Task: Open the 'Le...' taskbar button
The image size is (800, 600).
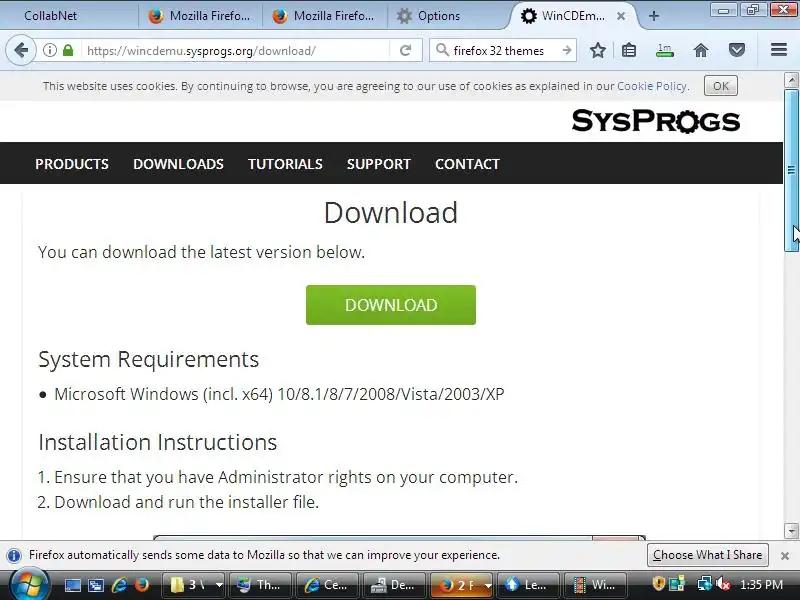Action: pyautogui.click(x=528, y=585)
